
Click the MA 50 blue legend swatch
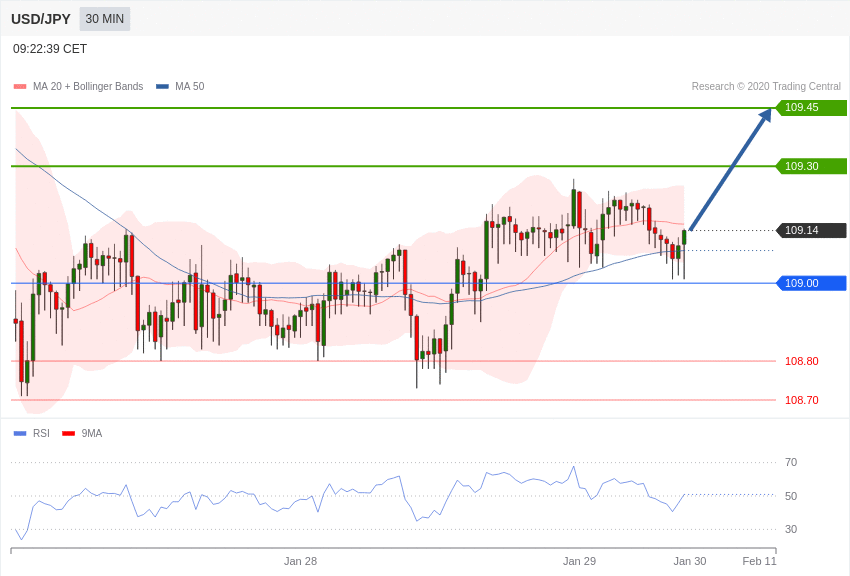click(x=163, y=87)
